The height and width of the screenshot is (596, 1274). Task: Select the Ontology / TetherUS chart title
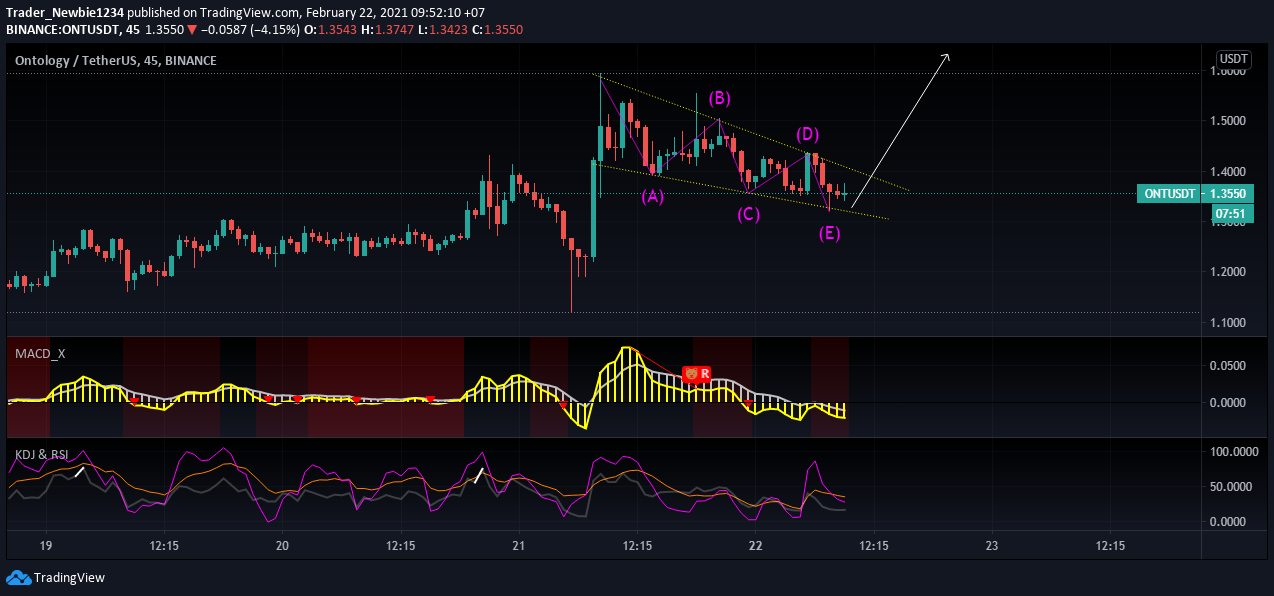(x=116, y=61)
